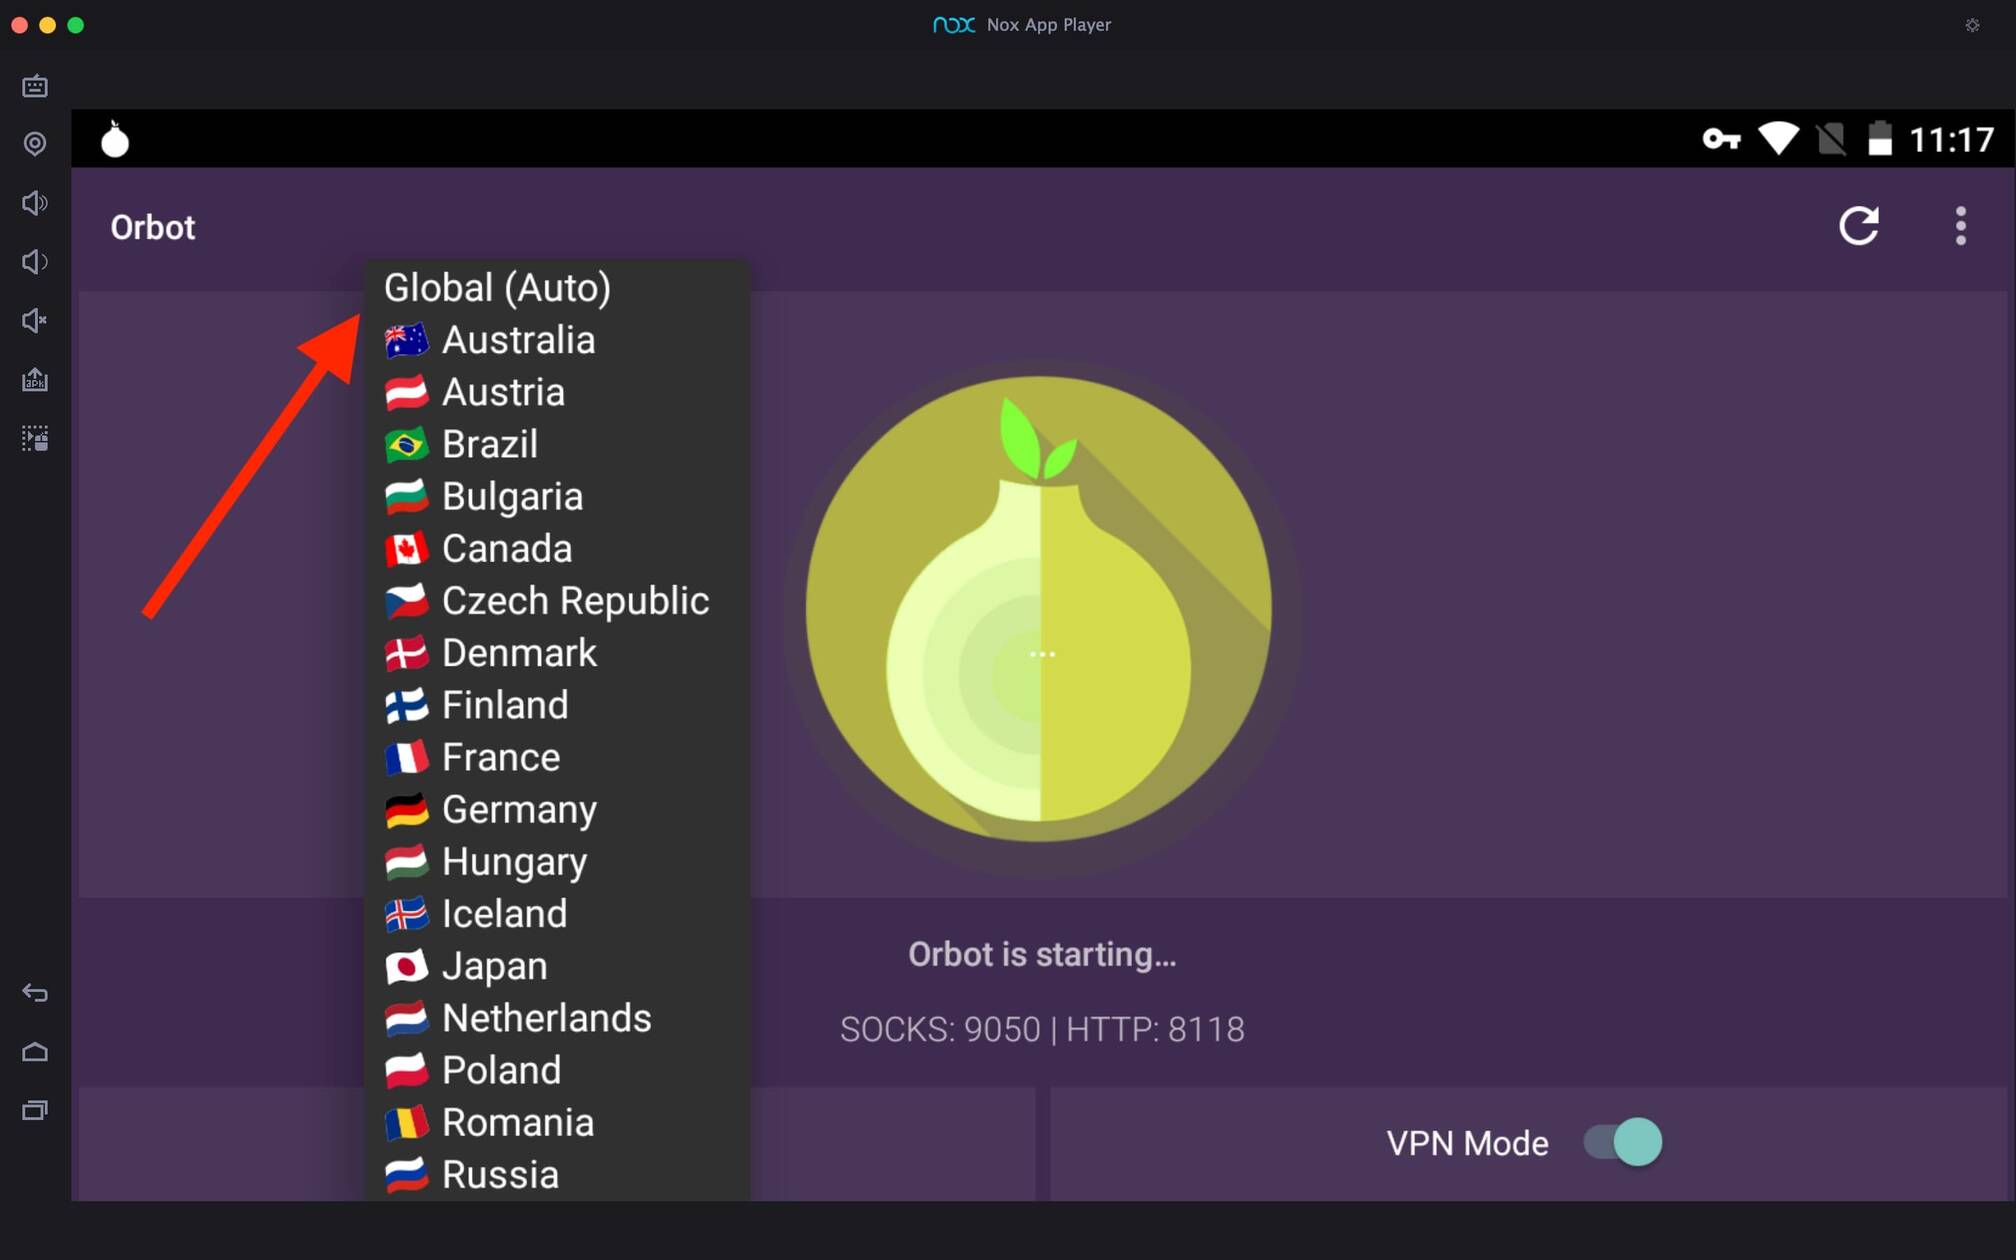Click the VPN key status icon
The width and height of the screenshot is (2016, 1260).
tap(1721, 139)
